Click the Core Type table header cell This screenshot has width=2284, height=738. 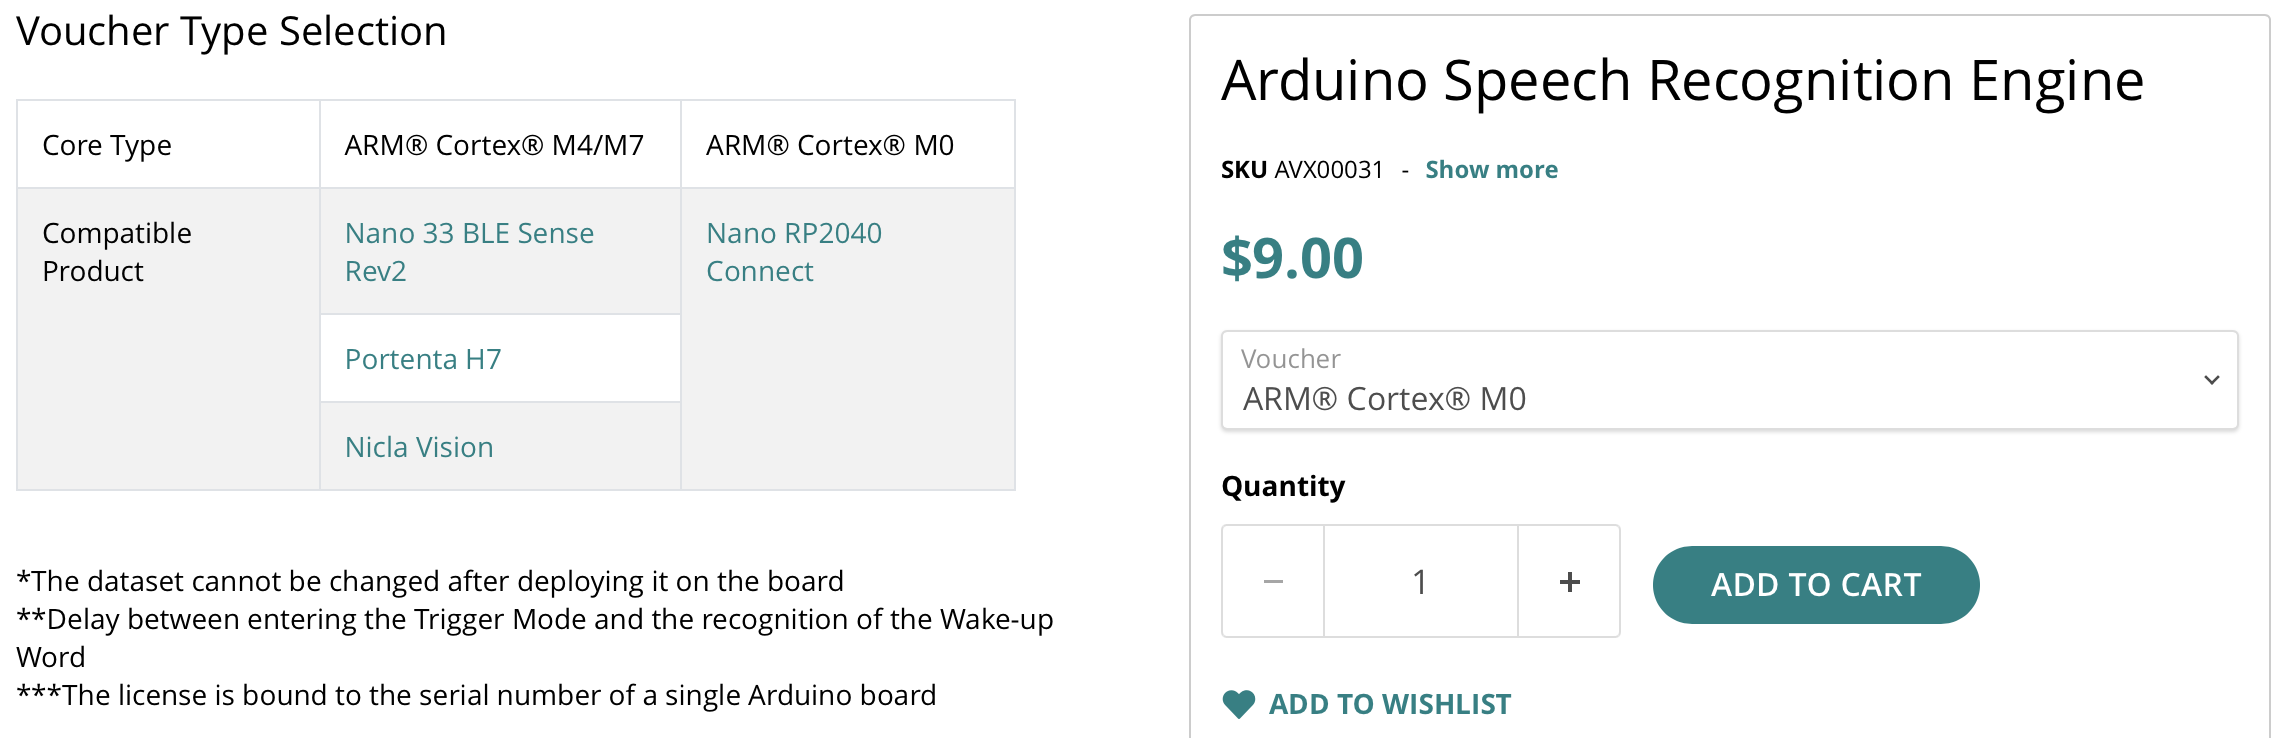[107, 146]
